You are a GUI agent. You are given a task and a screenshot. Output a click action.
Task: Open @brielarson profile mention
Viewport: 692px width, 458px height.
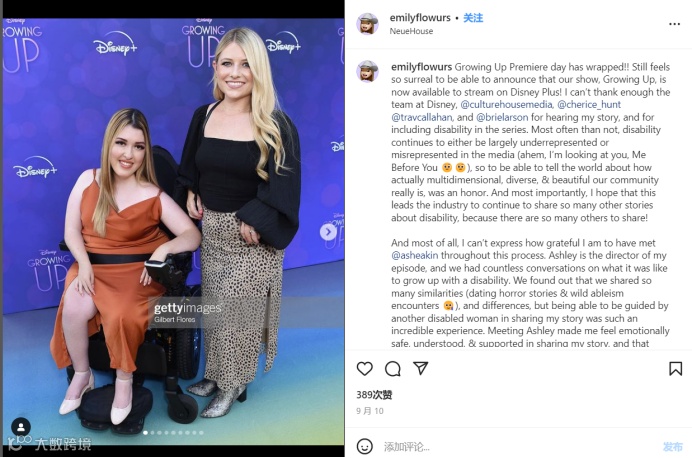click(x=502, y=117)
